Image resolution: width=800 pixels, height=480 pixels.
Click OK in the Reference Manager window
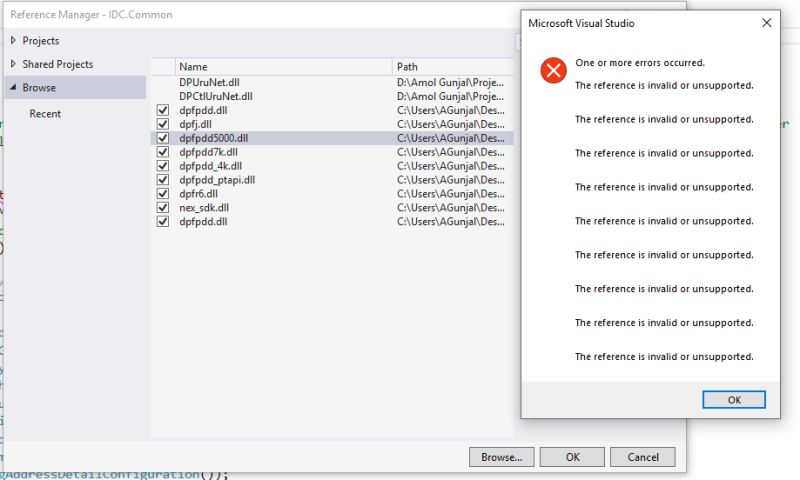572,457
